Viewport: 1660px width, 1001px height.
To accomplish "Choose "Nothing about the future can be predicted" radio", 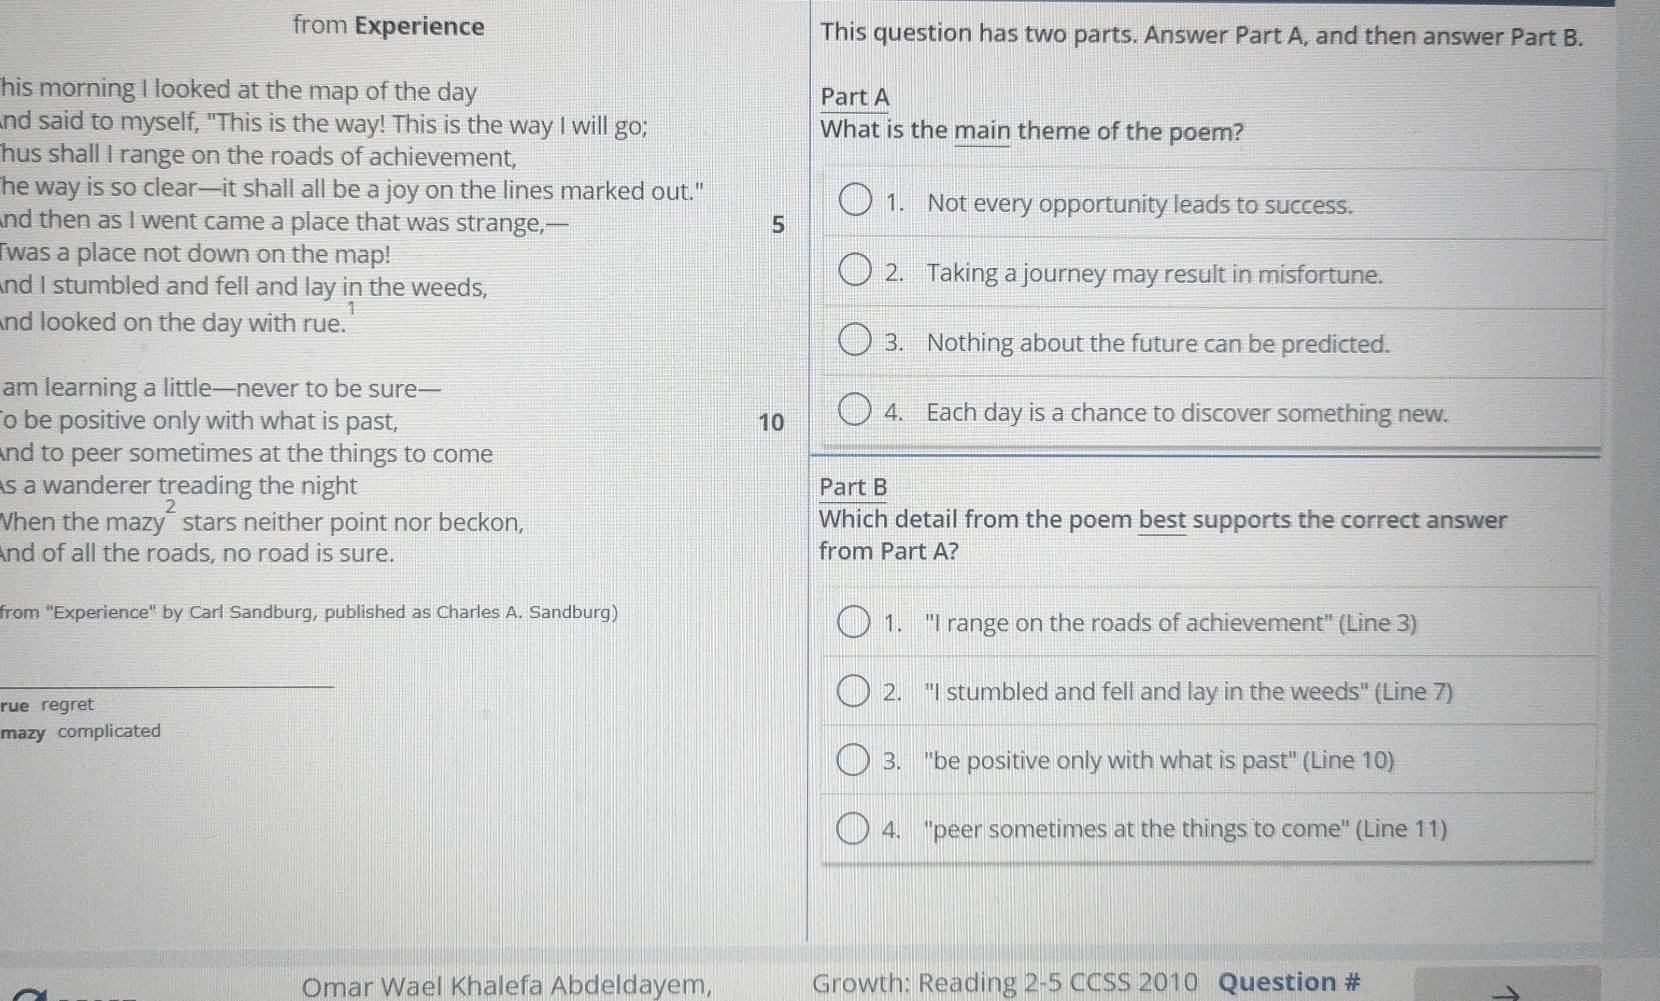I will [854, 340].
